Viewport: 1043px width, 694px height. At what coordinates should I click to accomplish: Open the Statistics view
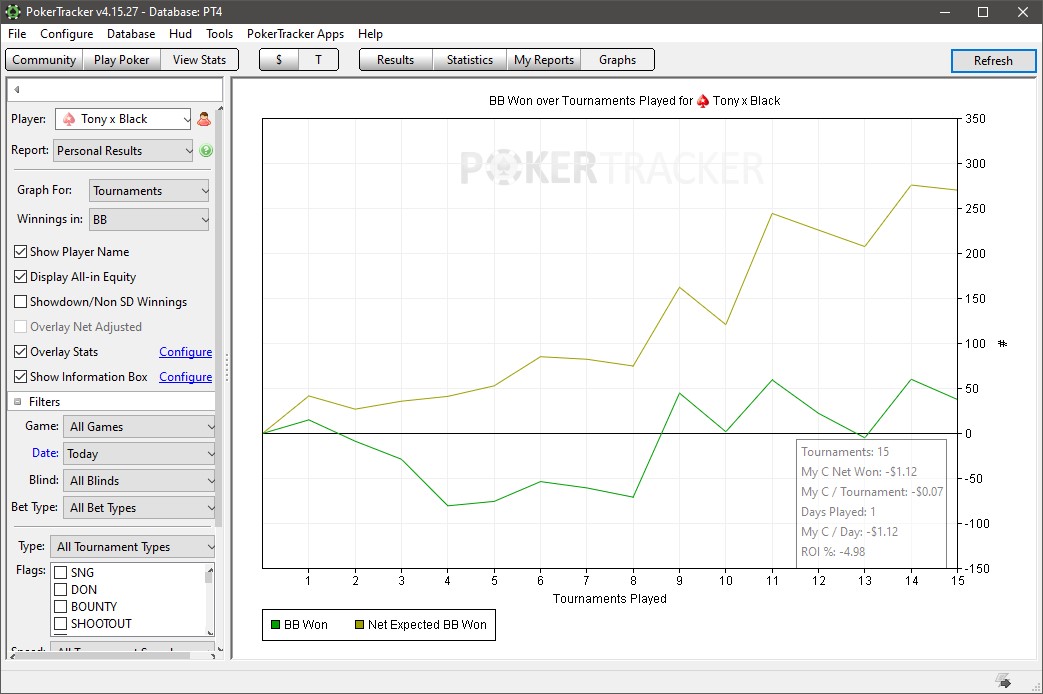click(x=470, y=60)
